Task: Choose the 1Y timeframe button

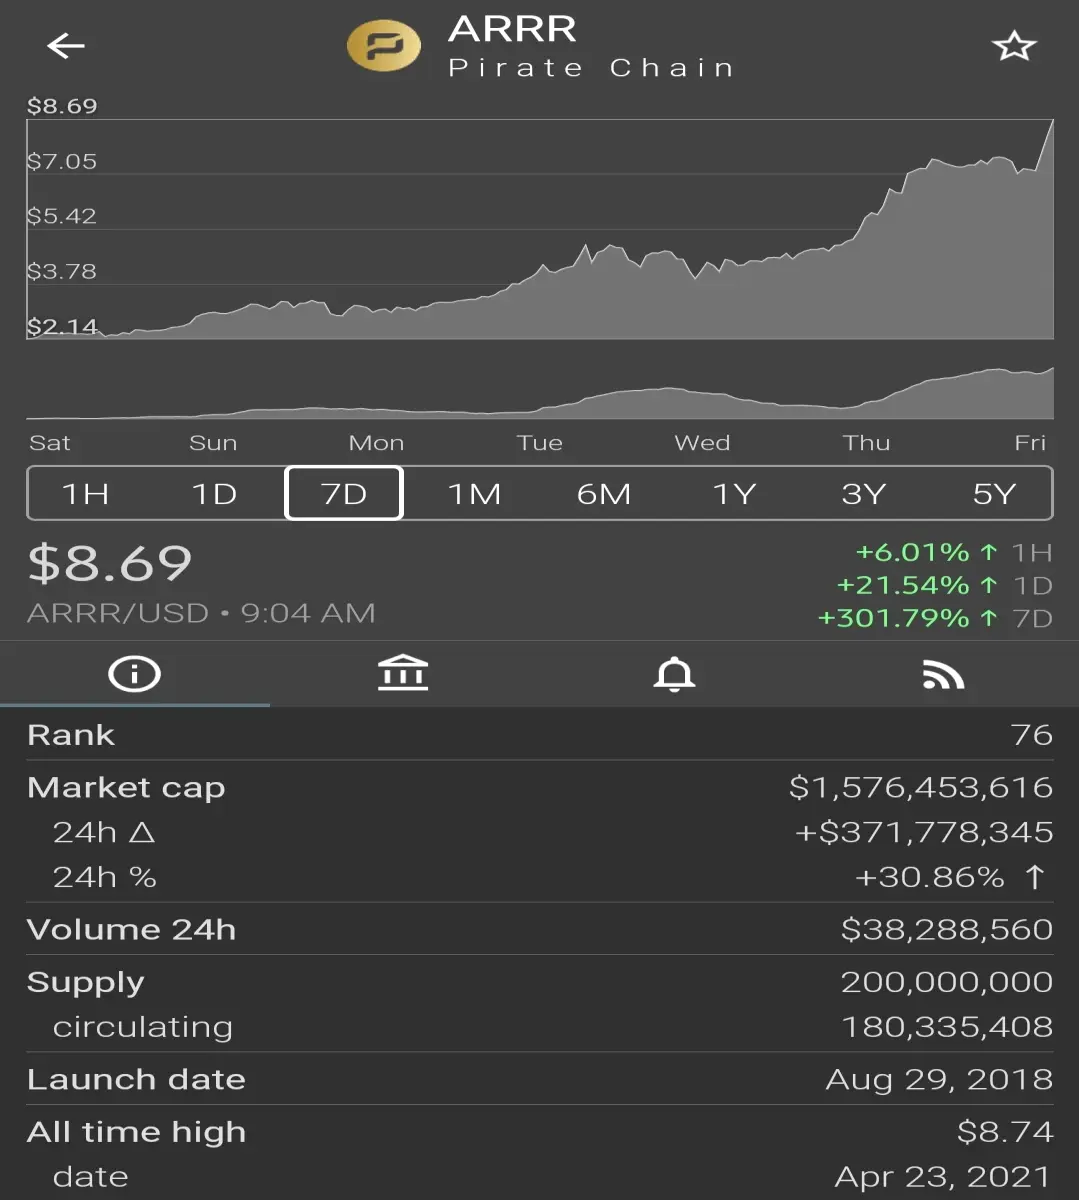Action: click(734, 493)
